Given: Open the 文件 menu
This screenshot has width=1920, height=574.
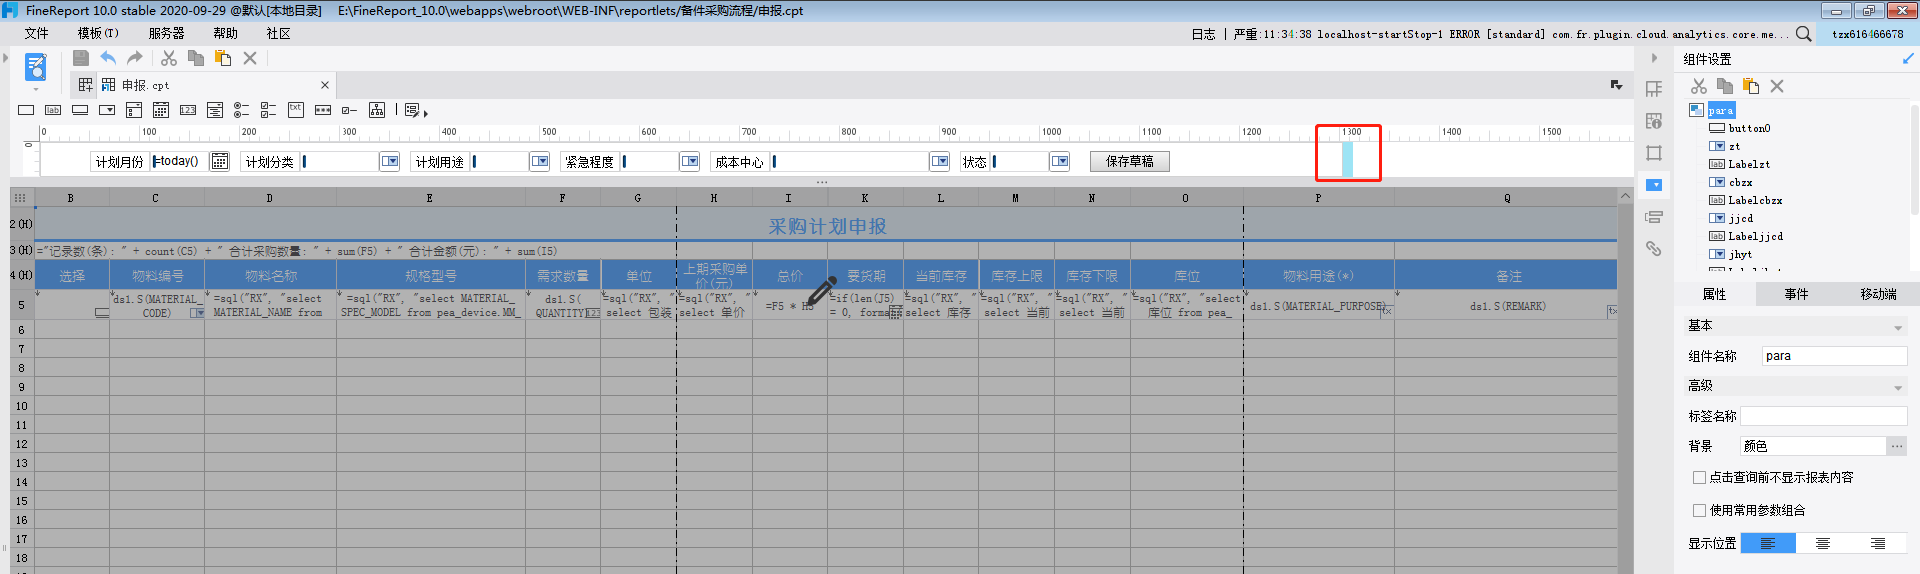Looking at the screenshot, I should pyautogui.click(x=37, y=33).
